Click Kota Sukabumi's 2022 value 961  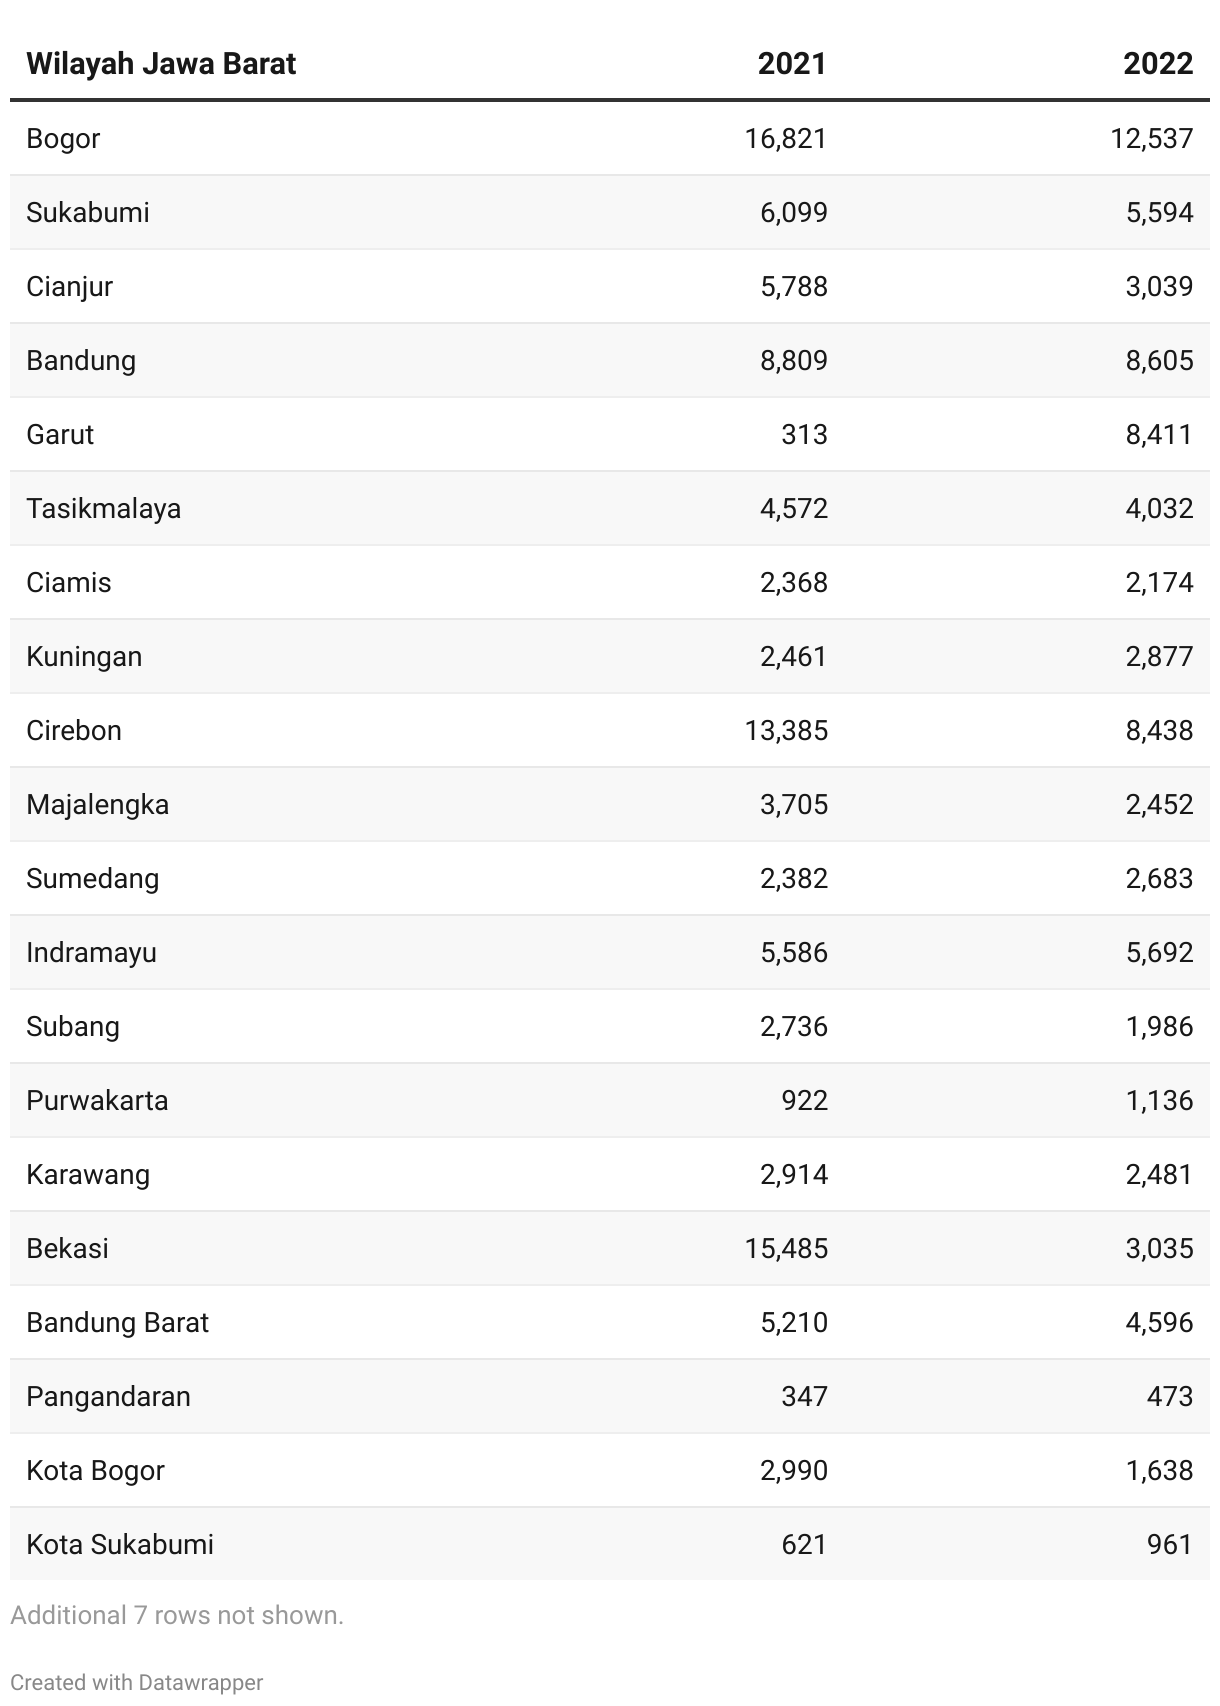1170,1544
